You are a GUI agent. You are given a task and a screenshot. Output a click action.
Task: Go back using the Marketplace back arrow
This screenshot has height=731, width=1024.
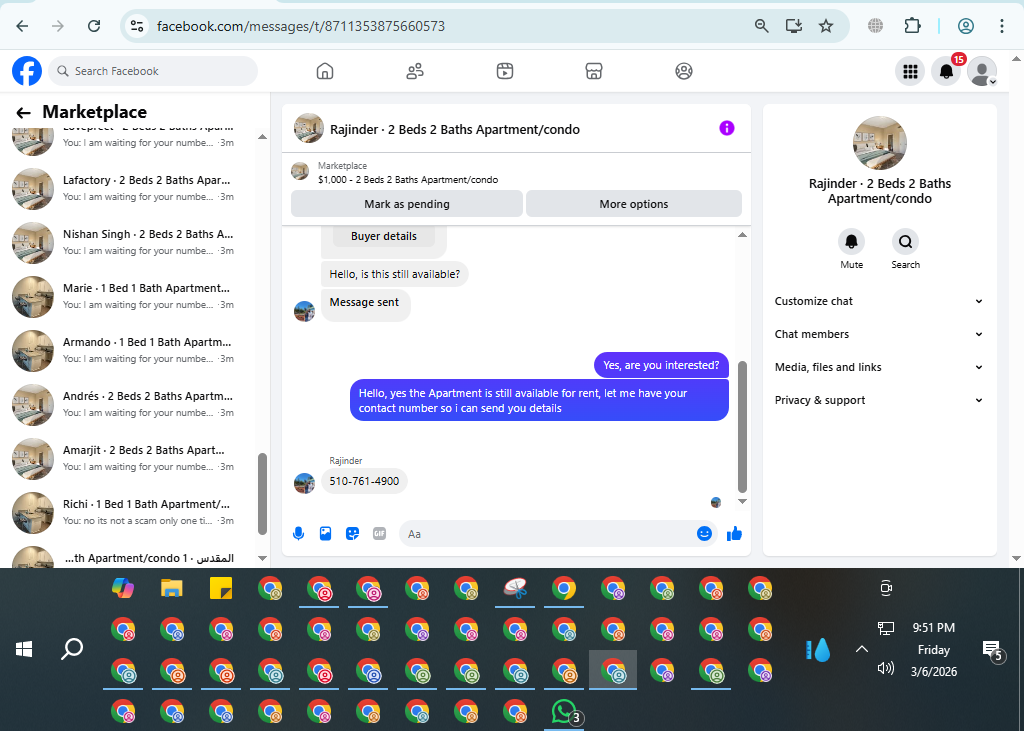(24, 113)
